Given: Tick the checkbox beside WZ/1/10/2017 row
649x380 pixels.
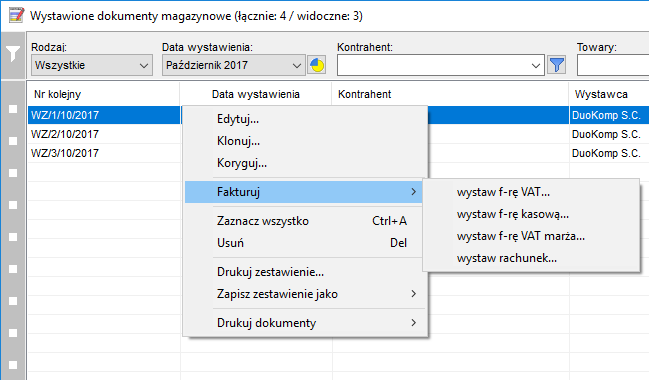Looking at the screenshot, I should 13,109.
